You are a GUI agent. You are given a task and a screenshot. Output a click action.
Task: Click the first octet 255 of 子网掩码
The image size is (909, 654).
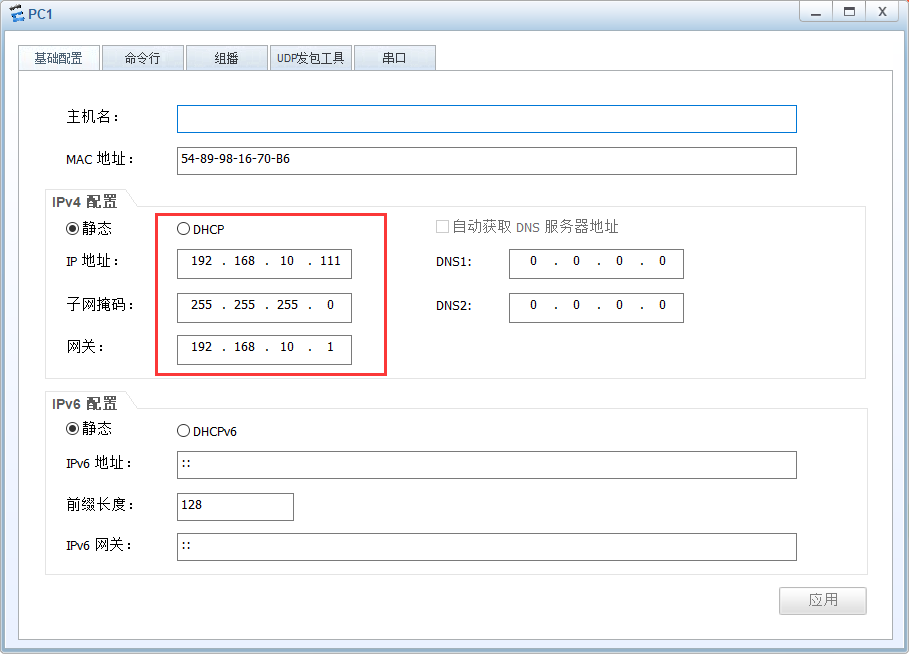201,305
